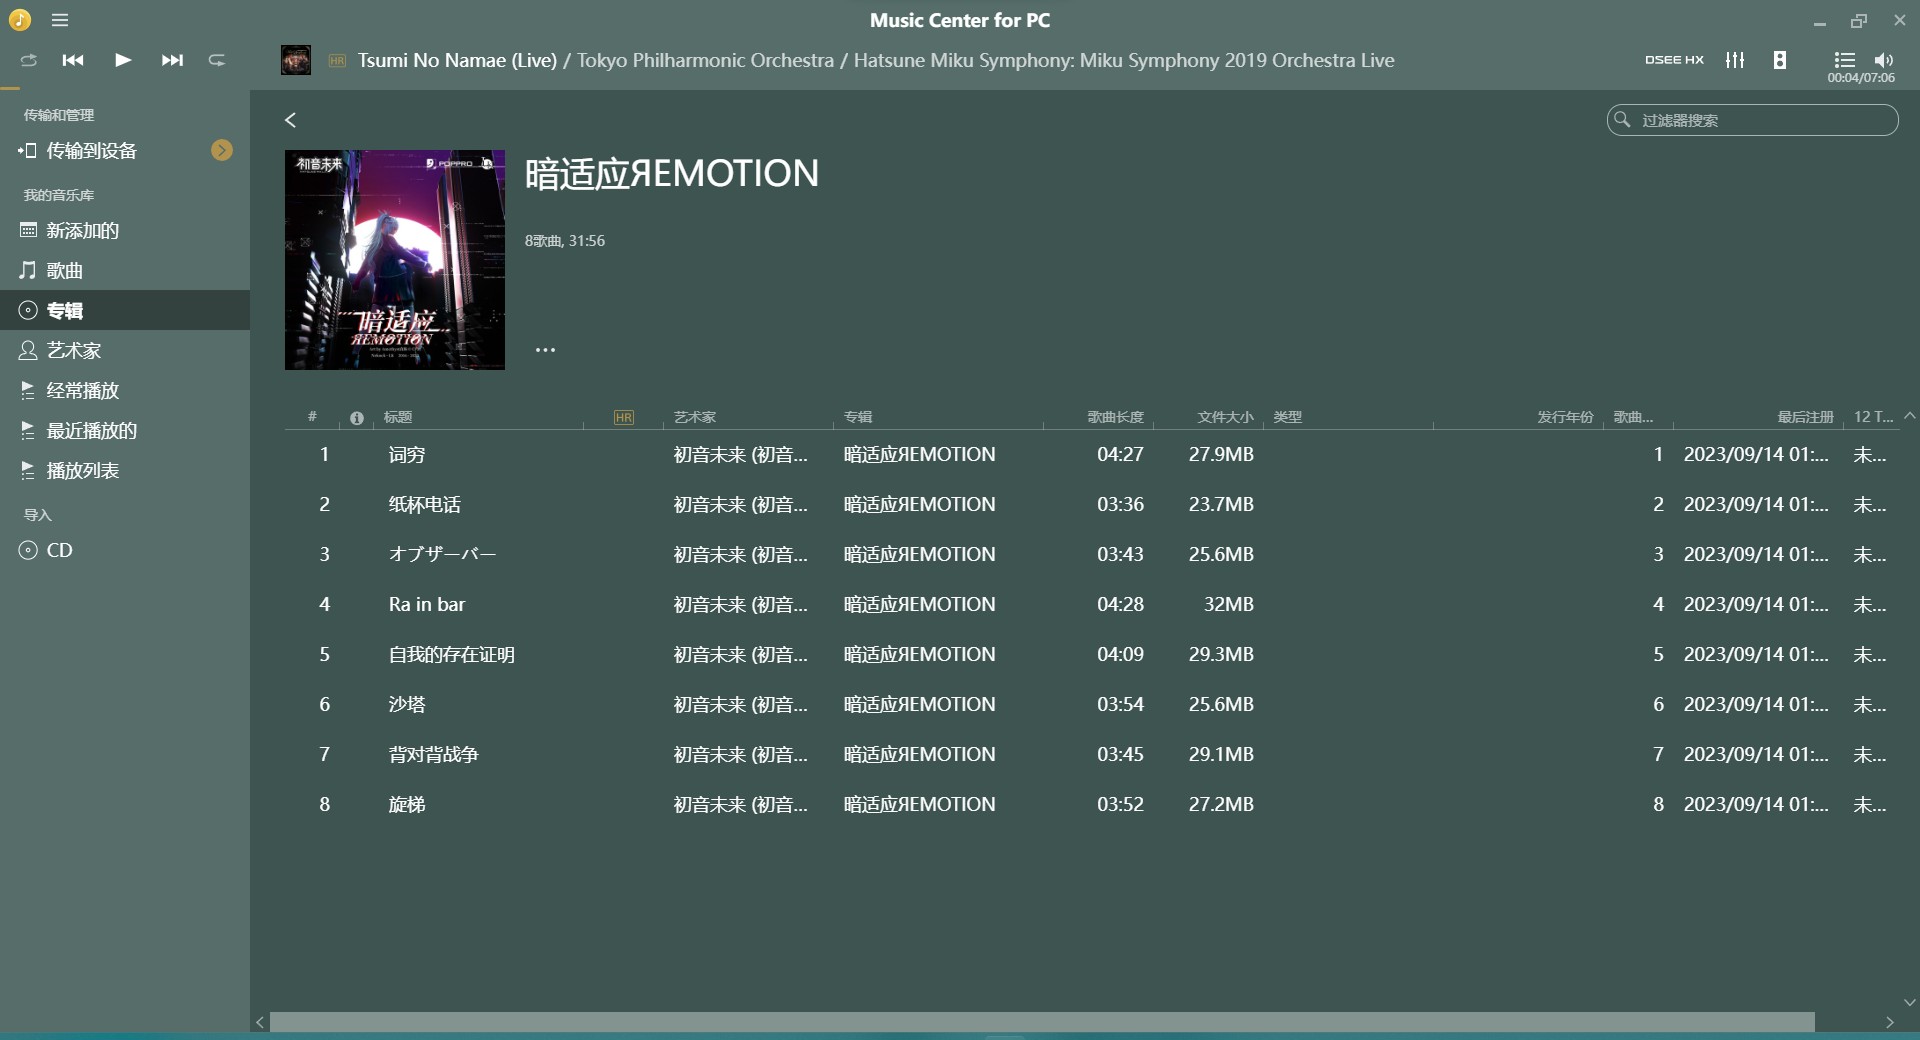Sort by 最后注册 column header

(x=1806, y=417)
